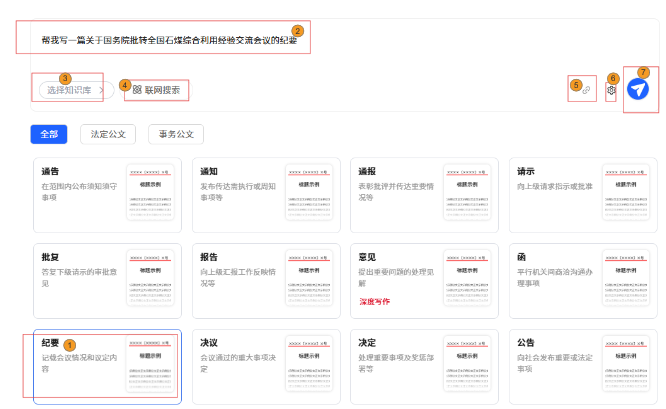The image size is (666, 409).
Task: Click the blue send paper-plane button
Action: click(638, 89)
